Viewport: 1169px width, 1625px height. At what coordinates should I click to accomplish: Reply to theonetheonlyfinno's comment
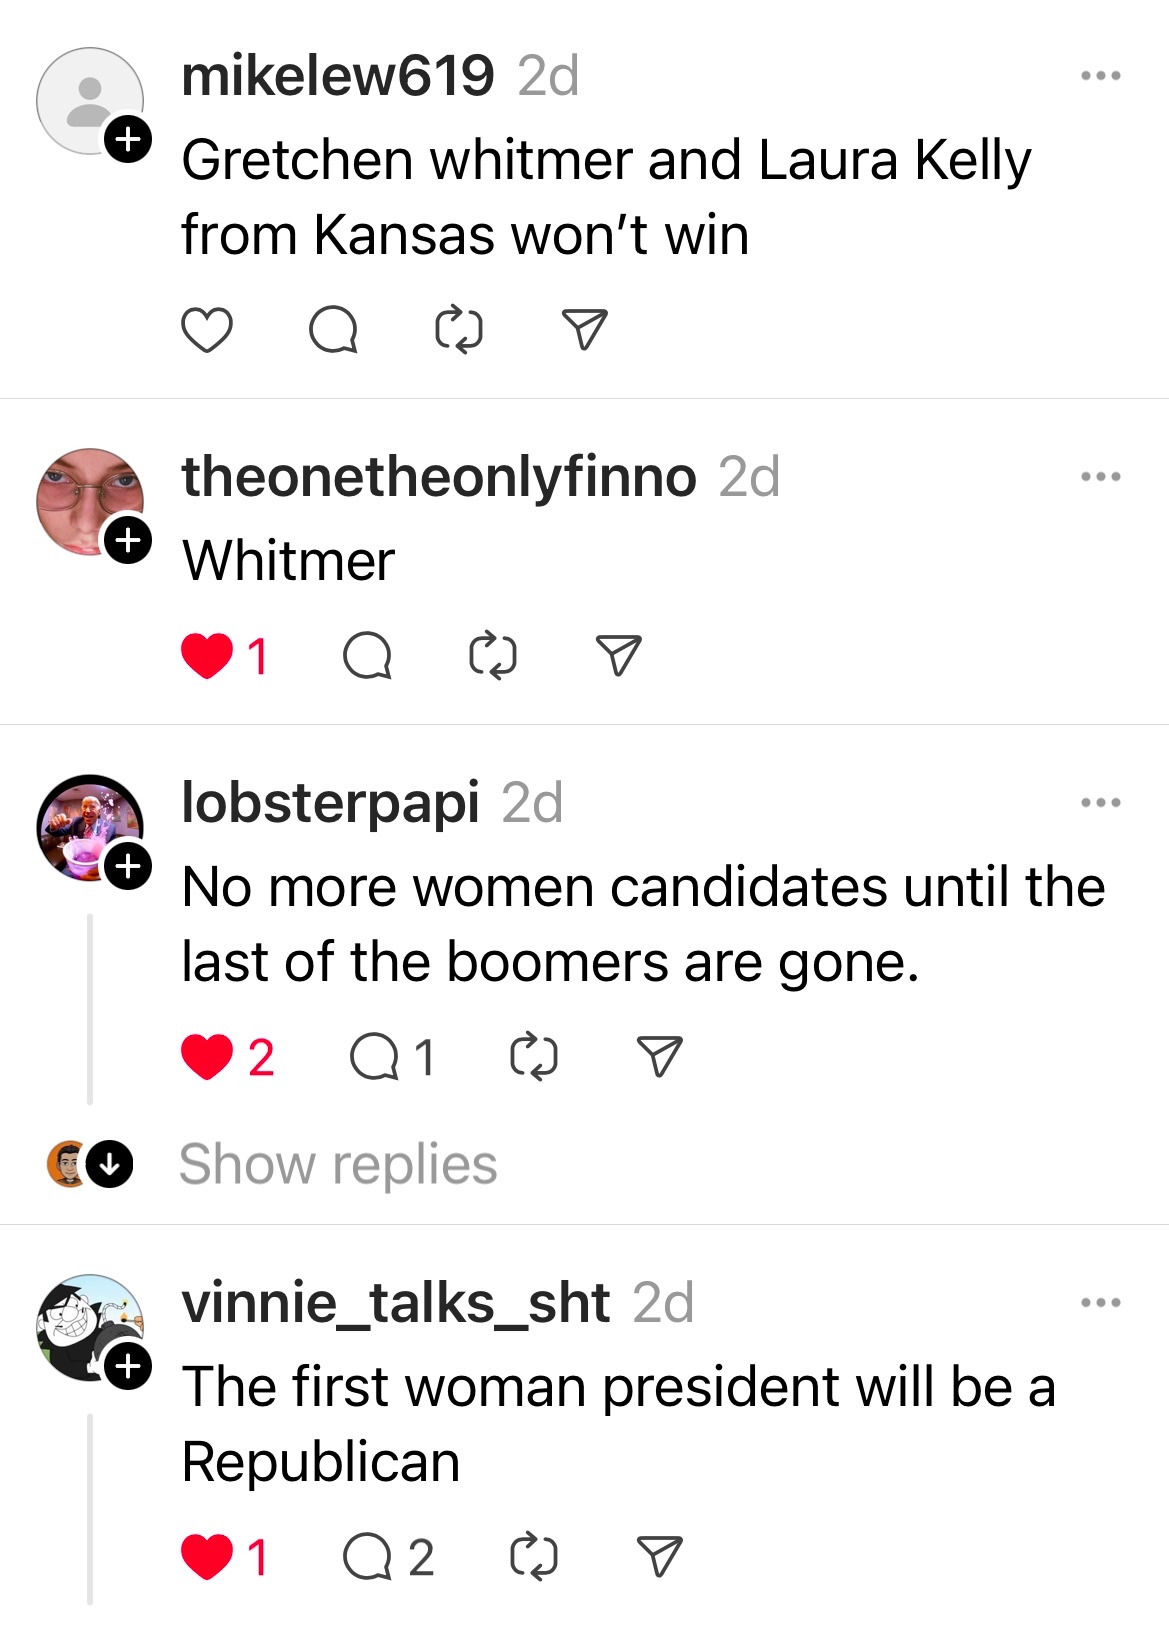point(367,657)
